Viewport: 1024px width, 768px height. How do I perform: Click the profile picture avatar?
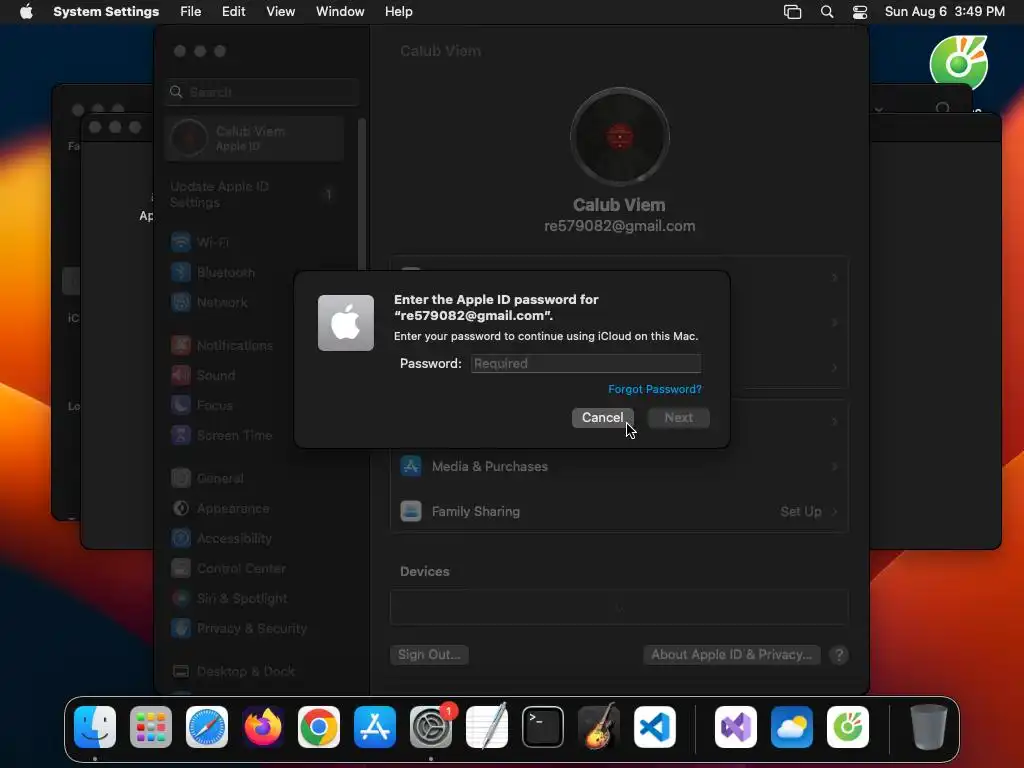(619, 137)
